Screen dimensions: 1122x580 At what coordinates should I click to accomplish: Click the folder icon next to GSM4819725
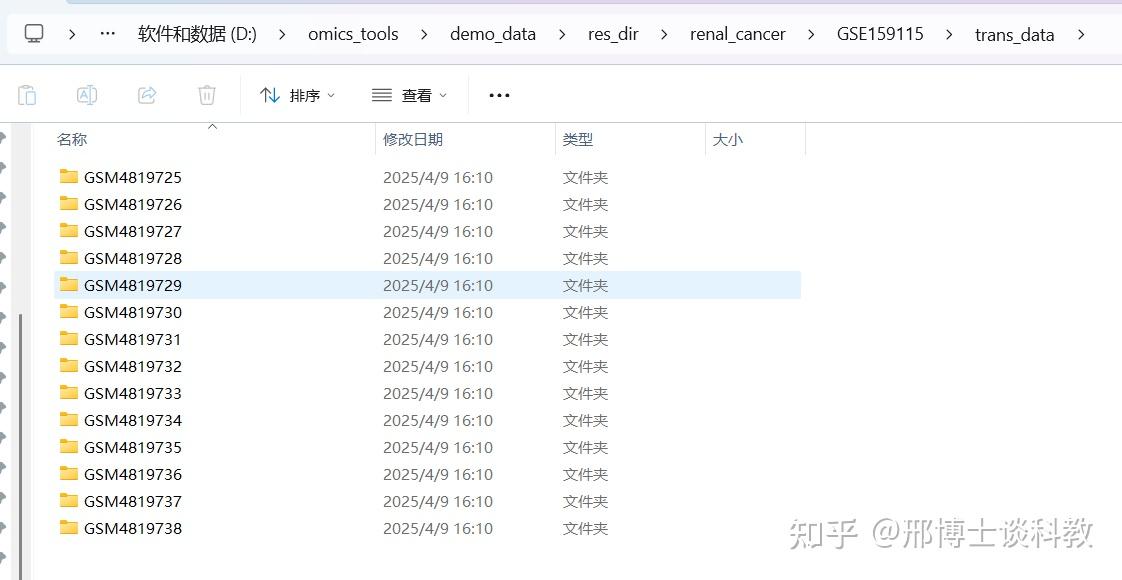(x=68, y=177)
